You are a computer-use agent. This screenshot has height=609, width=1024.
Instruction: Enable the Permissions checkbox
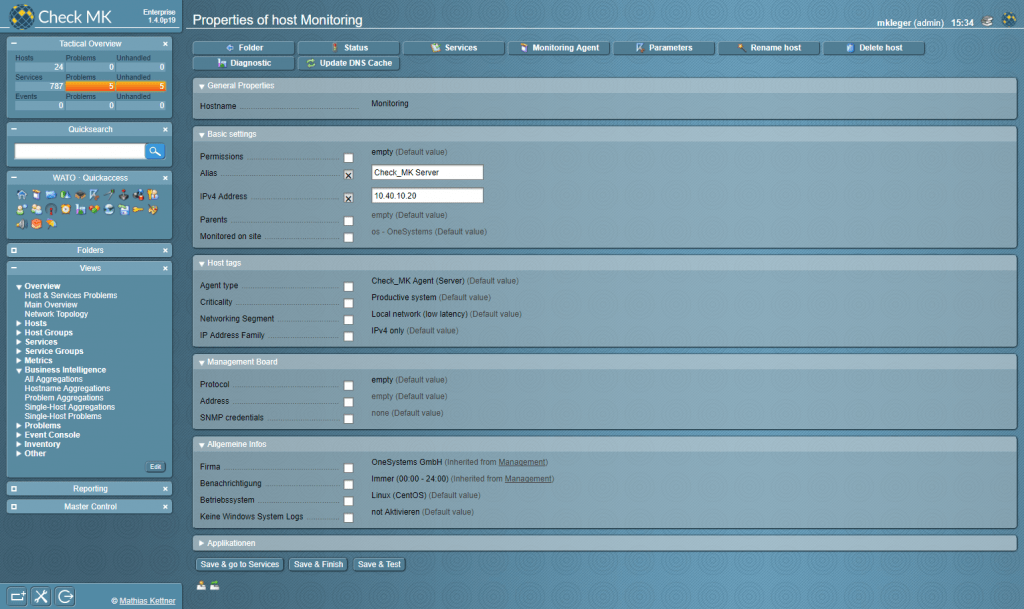tap(348, 158)
